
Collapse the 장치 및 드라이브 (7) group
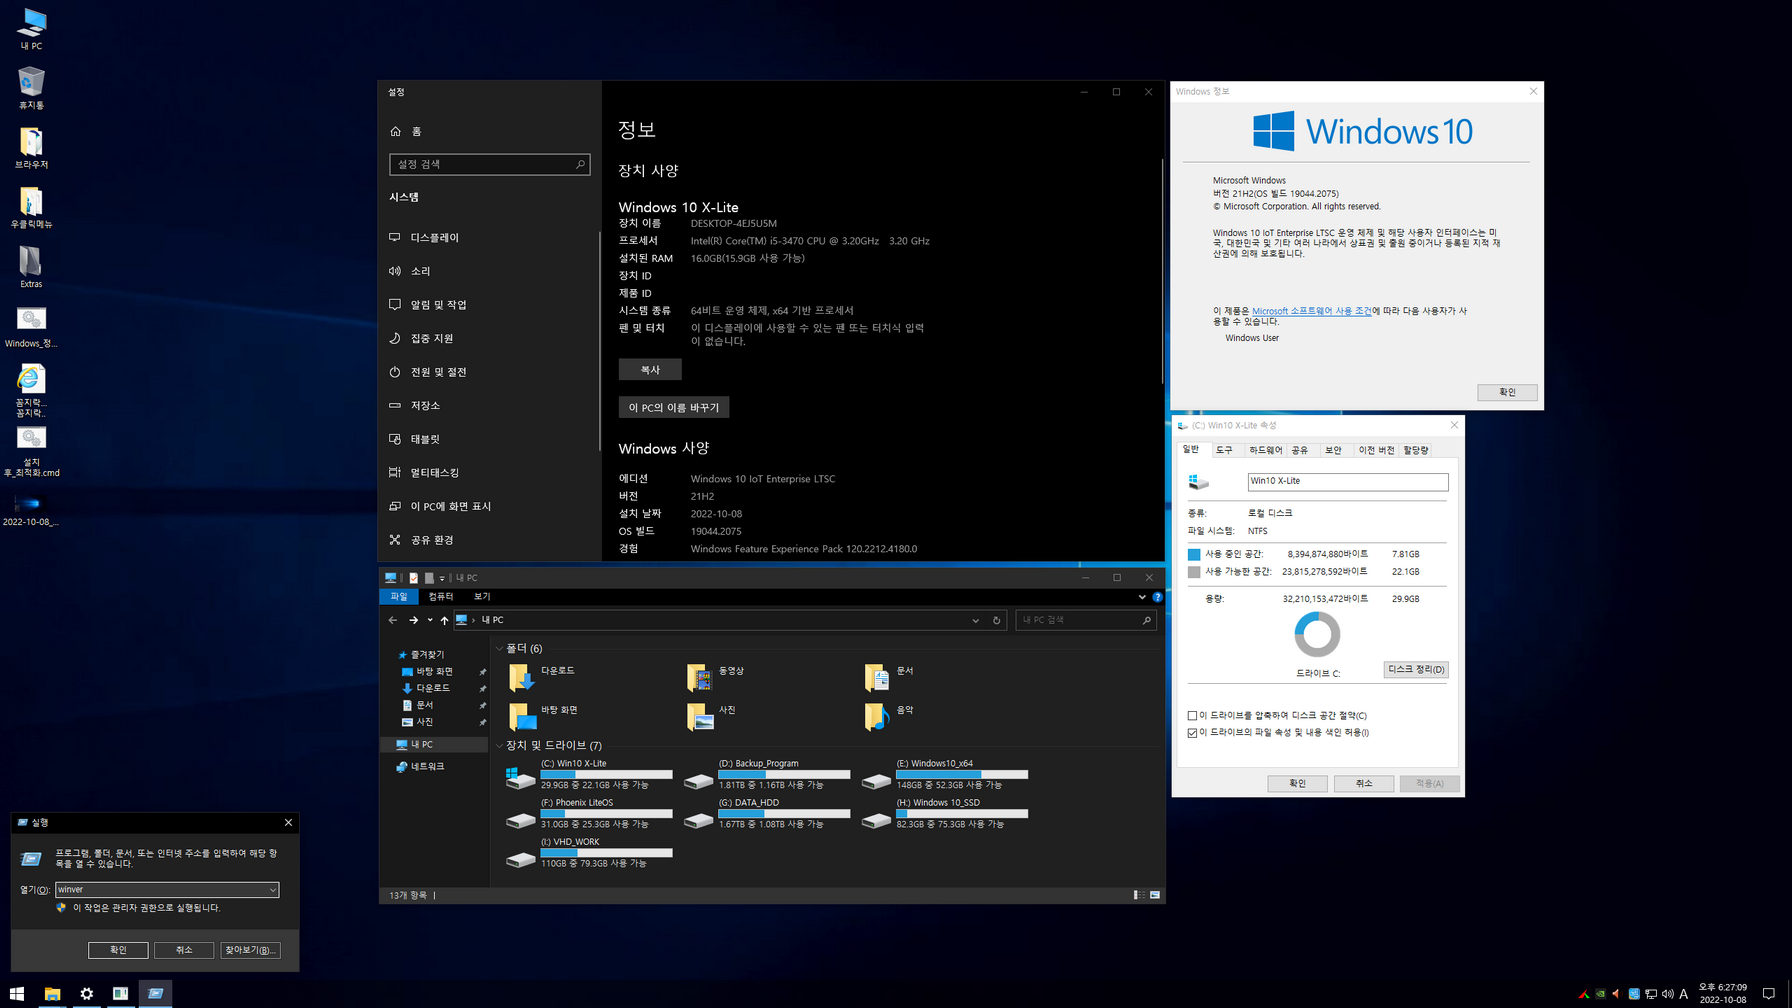point(500,745)
